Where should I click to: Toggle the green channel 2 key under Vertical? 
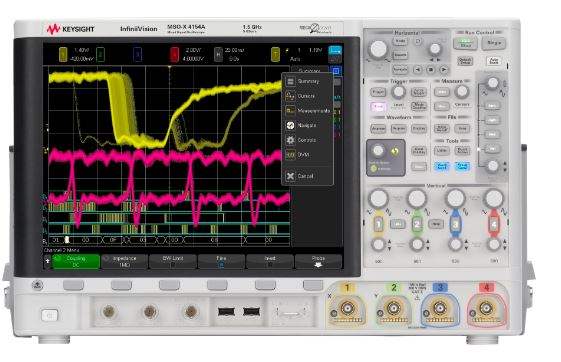pyautogui.click(x=417, y=224)
